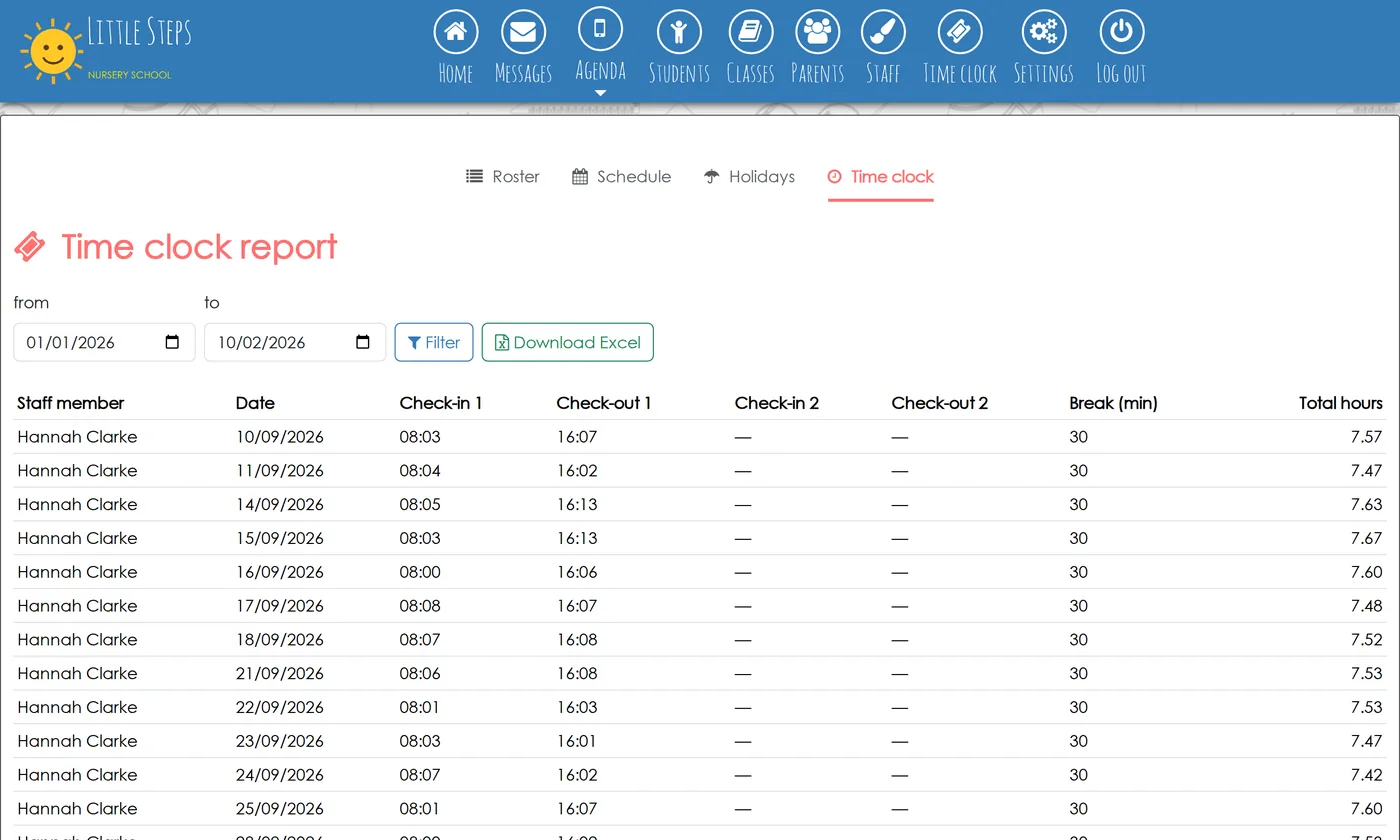Click total hours 7.42 for 24/09/2026
This screenshot has height=840, width=1400.
coord(1366,775)
